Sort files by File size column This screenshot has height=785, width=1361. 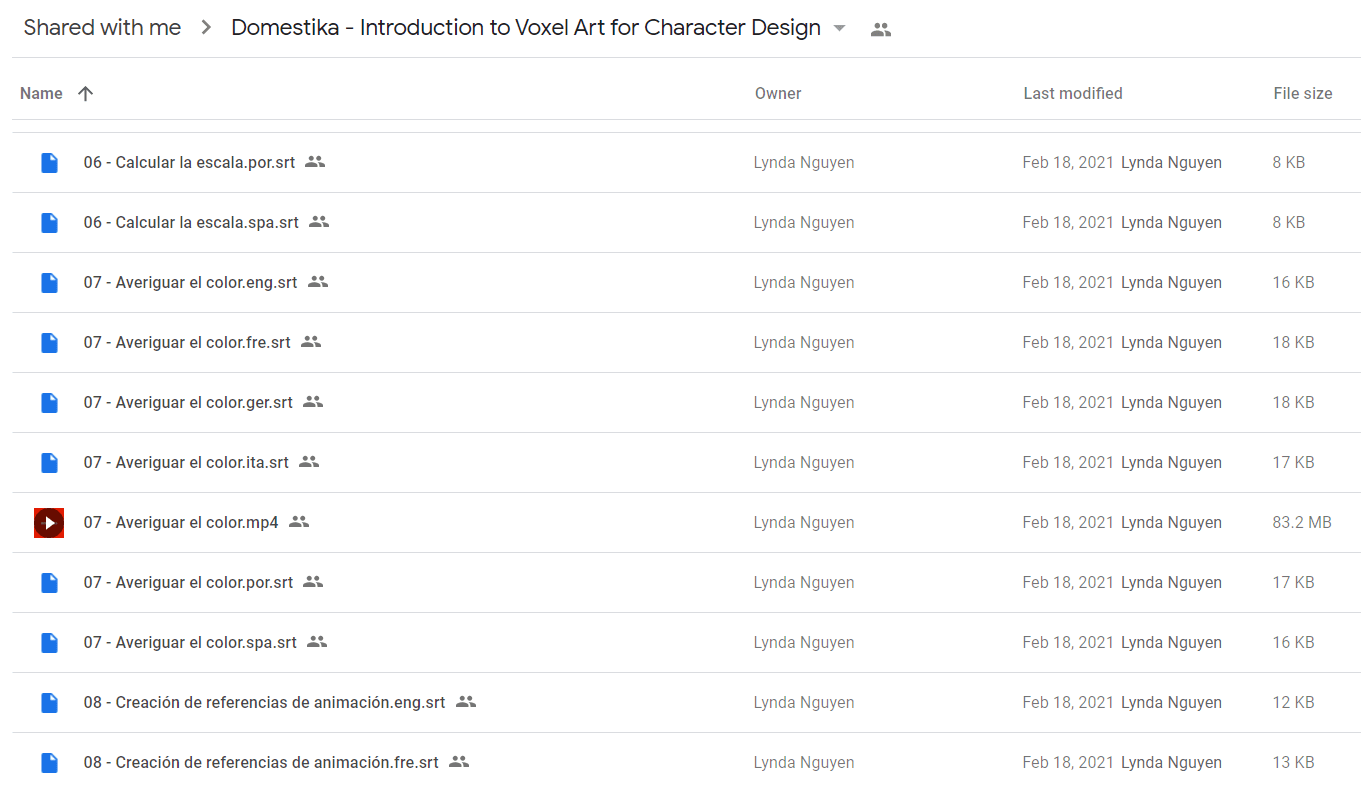[x=1302, y=93]
